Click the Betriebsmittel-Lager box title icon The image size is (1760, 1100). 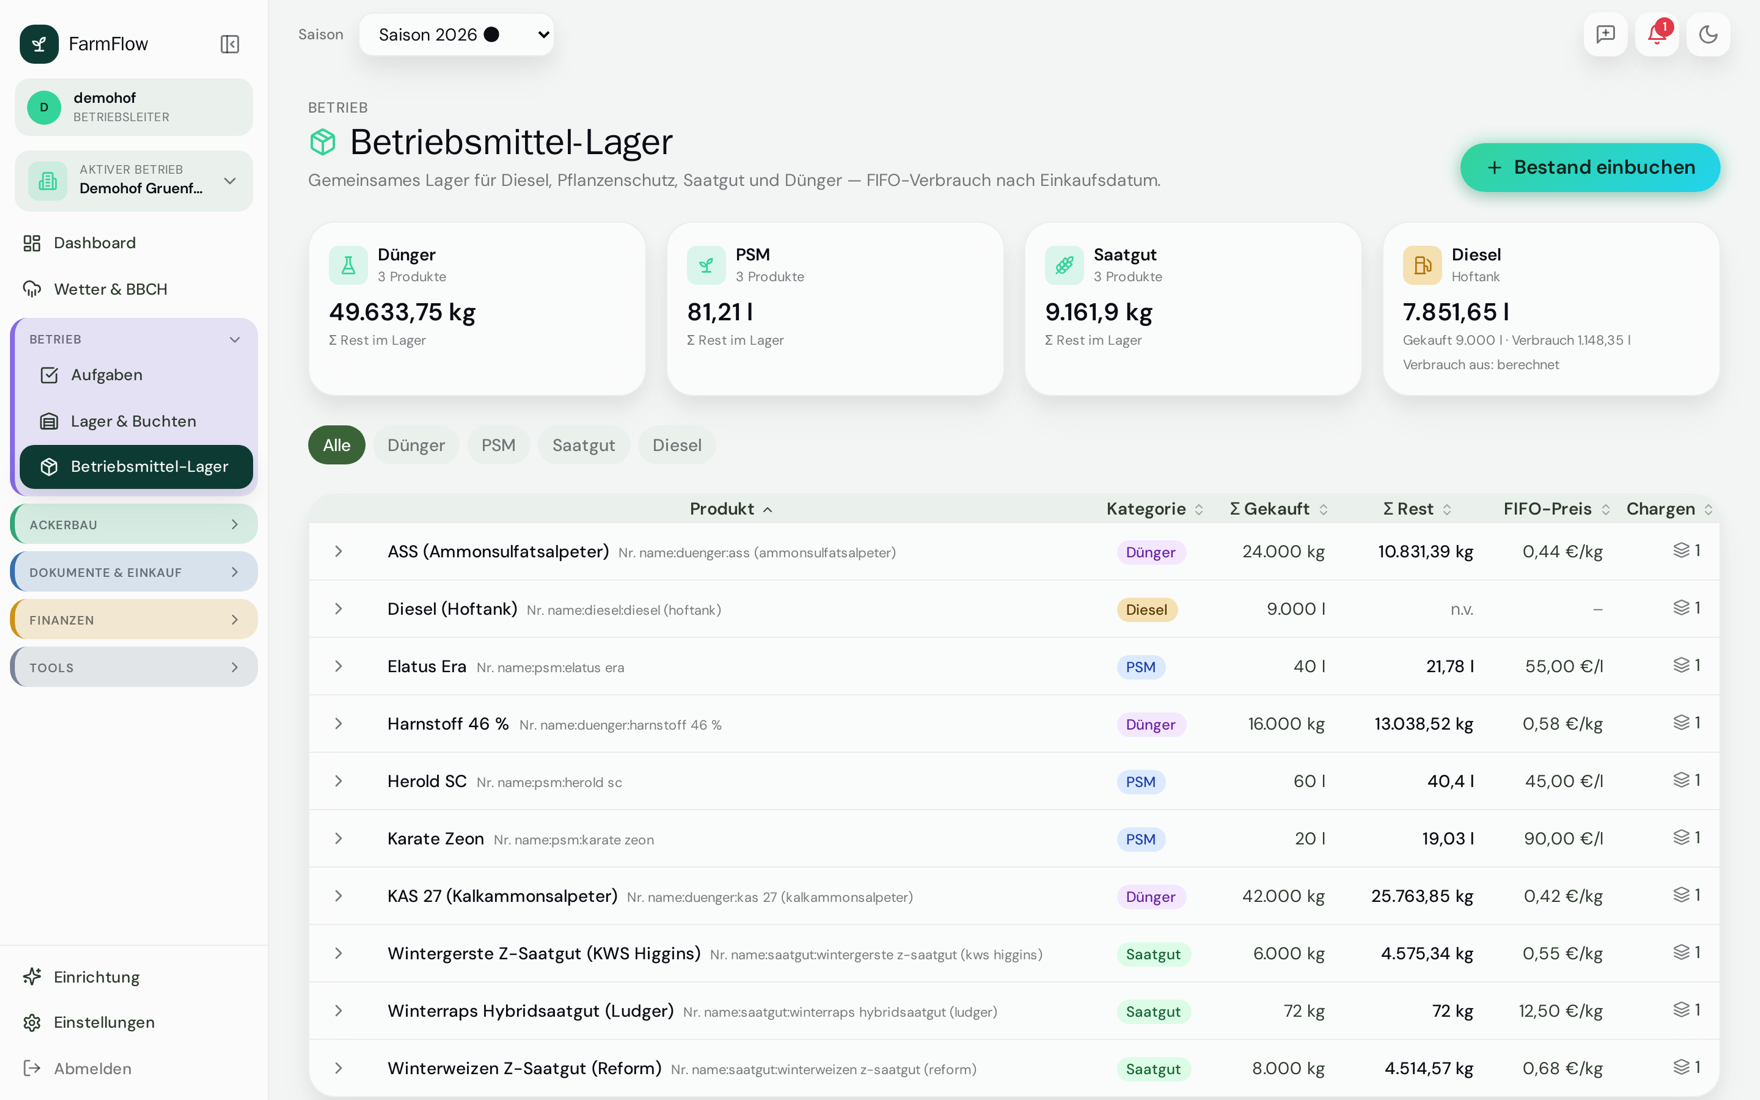coord(322,142)
